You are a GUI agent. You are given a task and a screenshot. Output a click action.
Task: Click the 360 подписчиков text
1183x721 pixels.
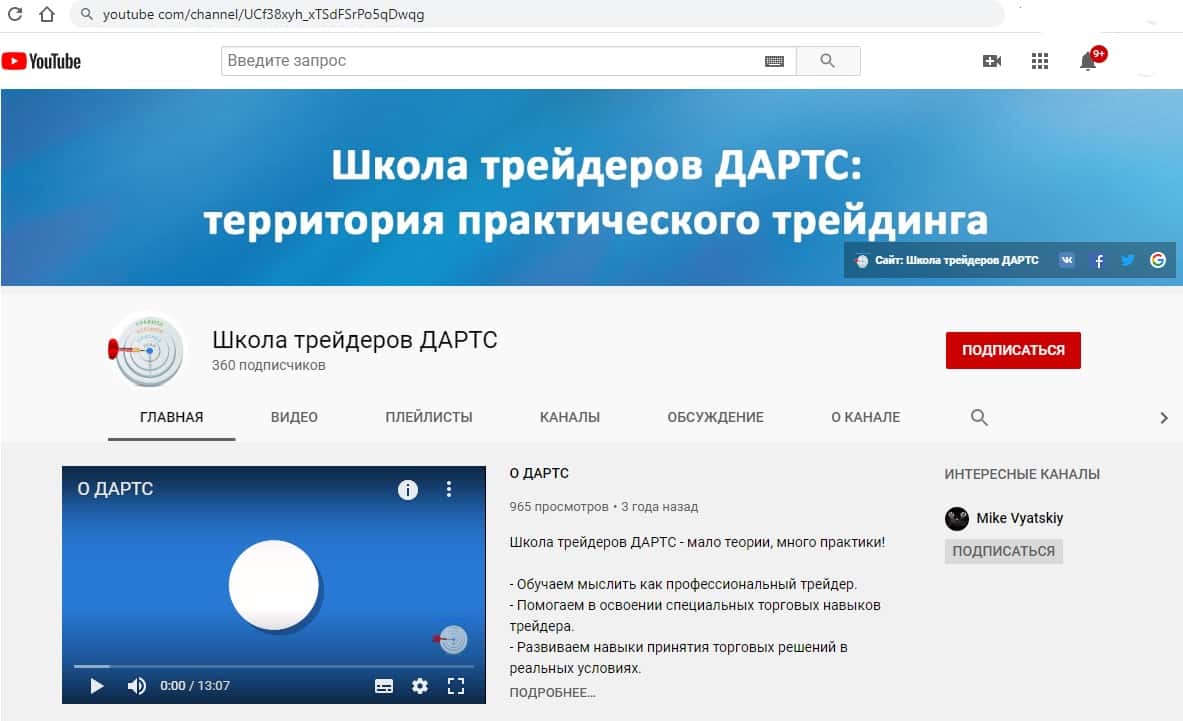pyautogui.click(x=269, y=365)
